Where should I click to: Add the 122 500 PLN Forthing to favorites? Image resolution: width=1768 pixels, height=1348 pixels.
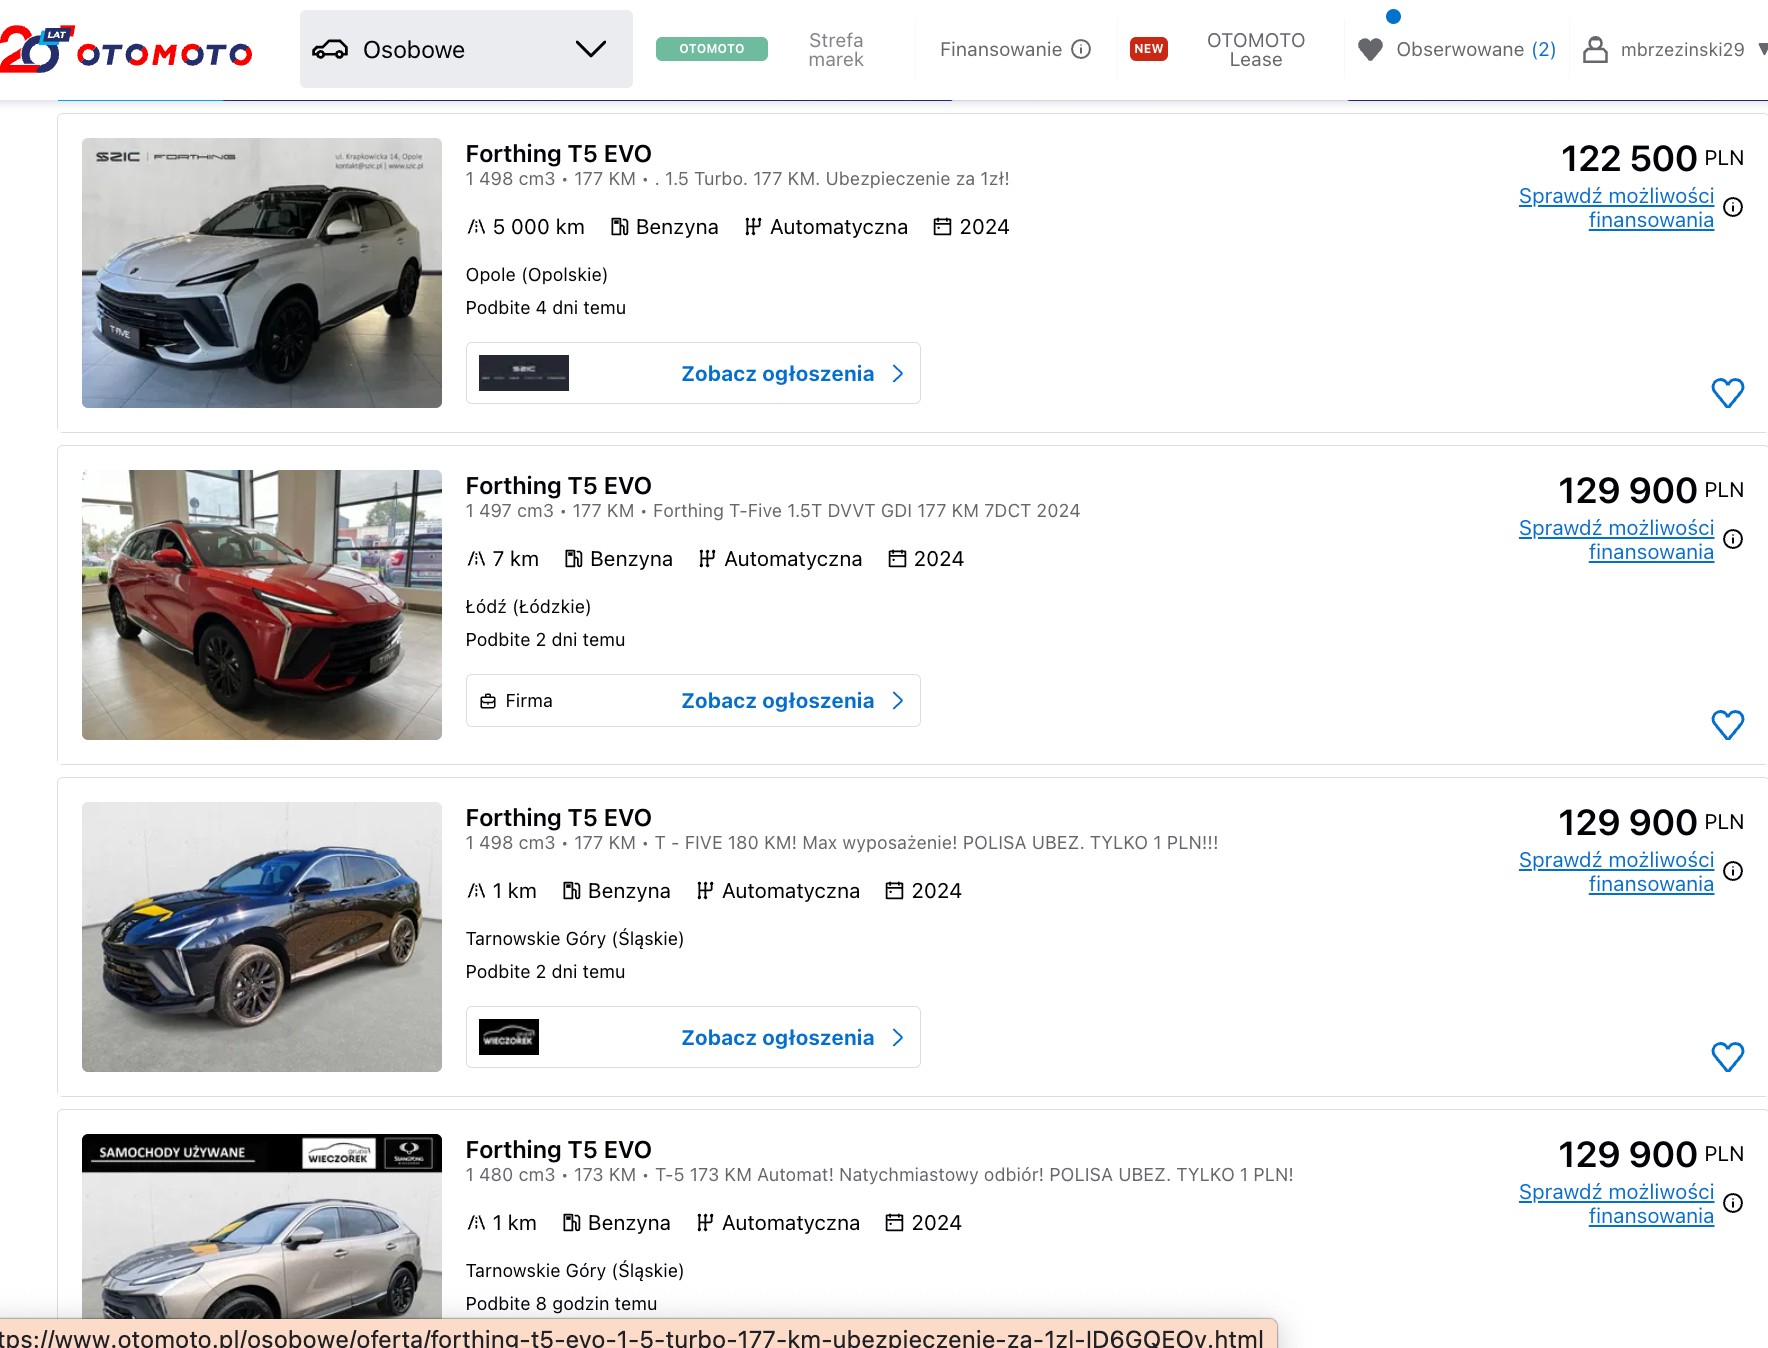point(1727,393)
